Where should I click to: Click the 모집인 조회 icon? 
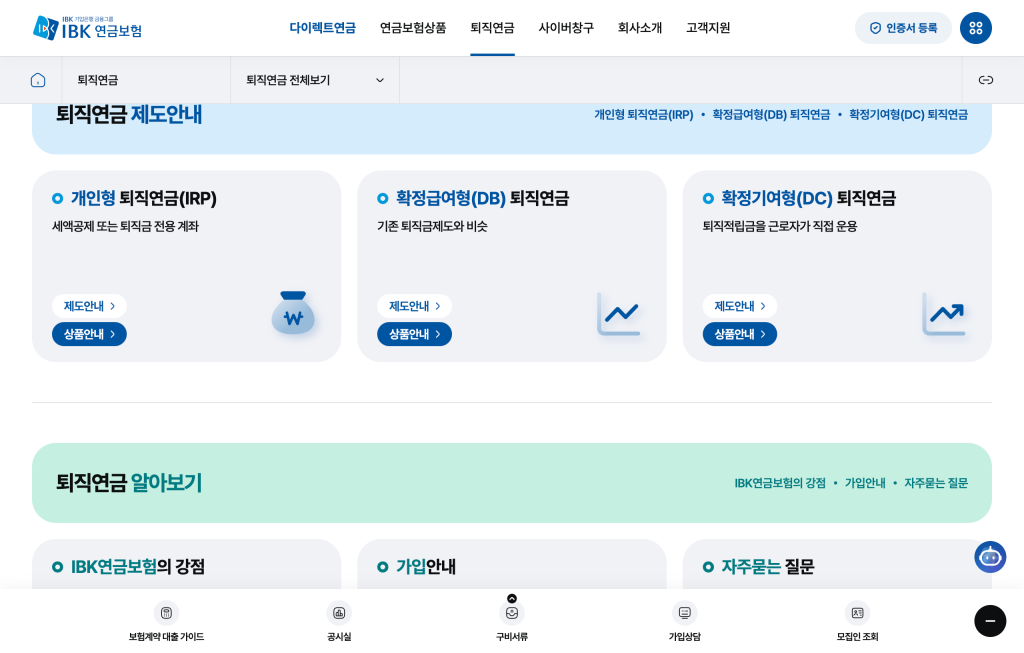point(857,613)
